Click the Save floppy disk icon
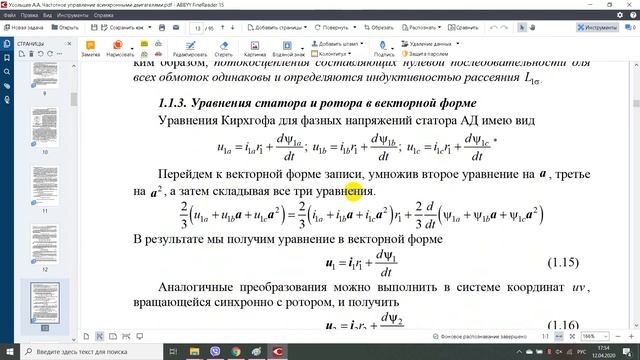 click(x=94, y=27)
